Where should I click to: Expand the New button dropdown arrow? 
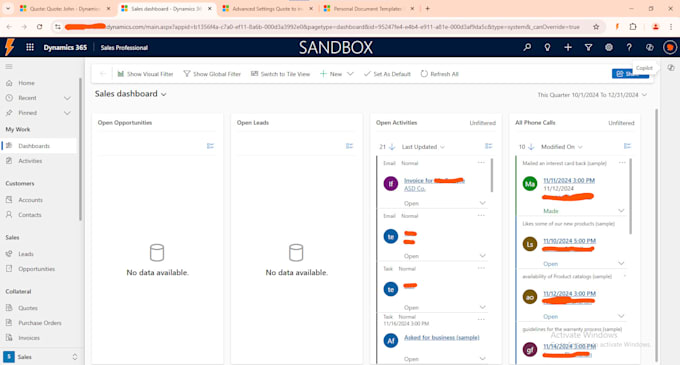pos(350,74)
